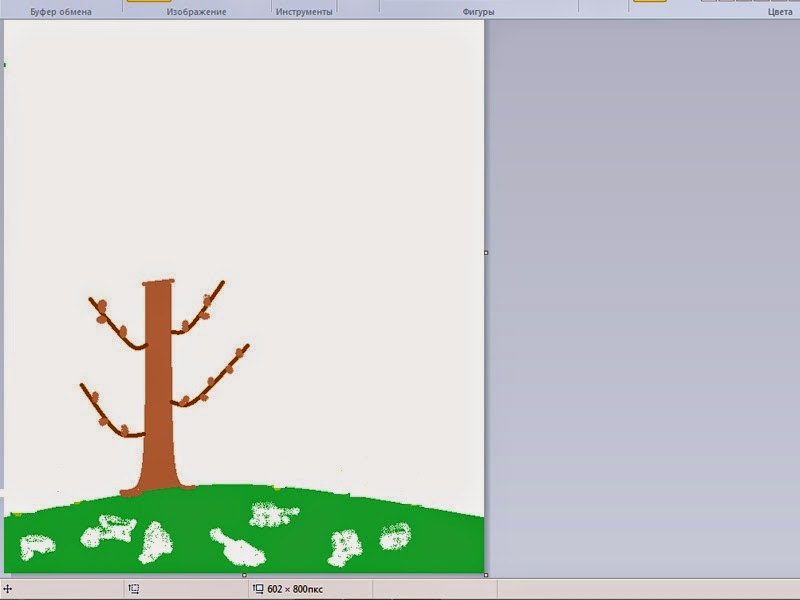Viewport: 800px width, 600px height.
Task: Click the 'Цвета' group label
Action: 780,12
